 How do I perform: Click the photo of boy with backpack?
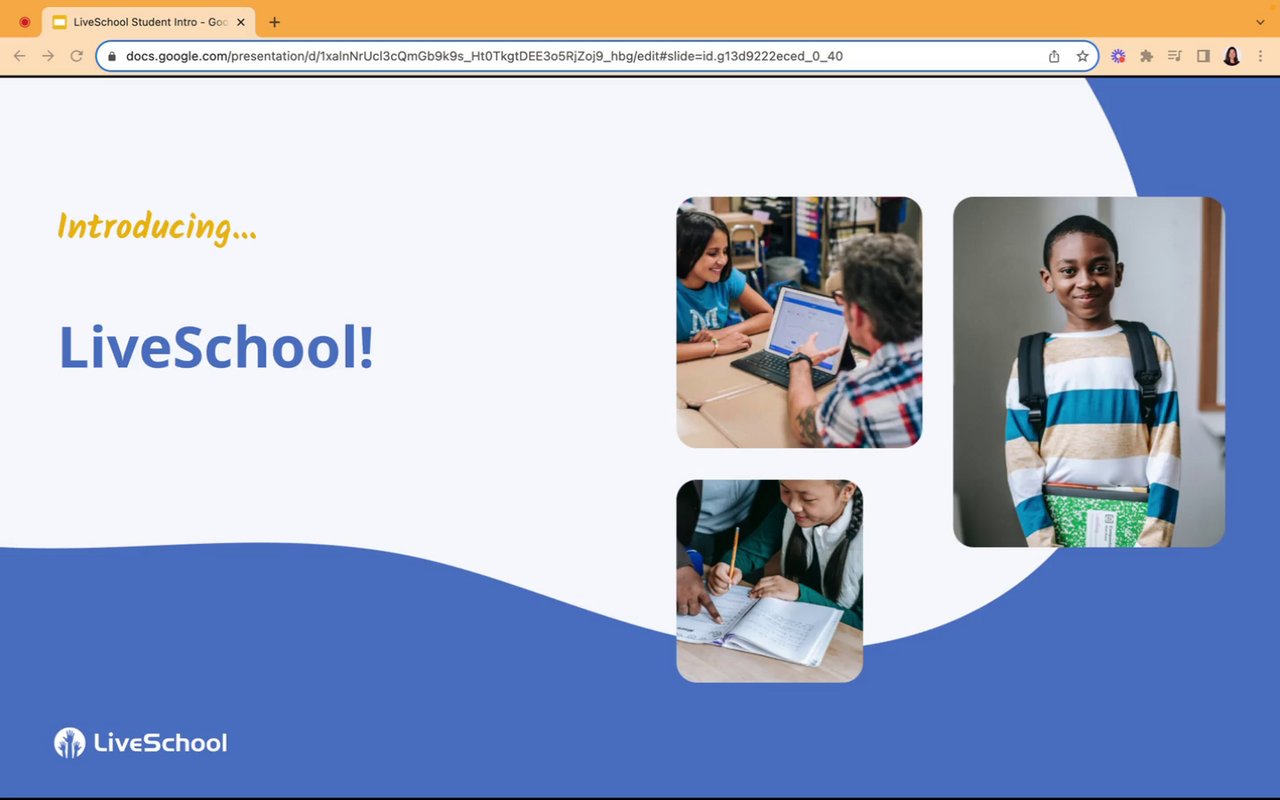pos(1089,372)
